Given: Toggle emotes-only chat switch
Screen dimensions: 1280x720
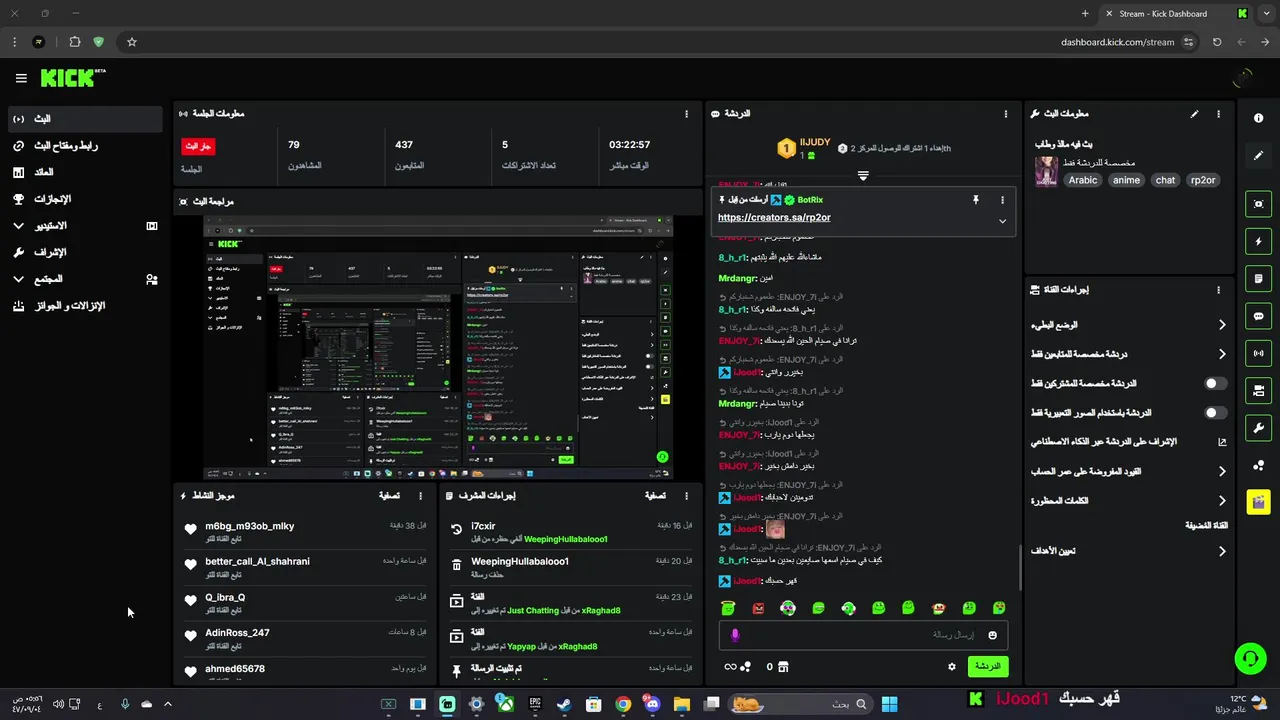Looking at the screenshot, I should [1215, 412].
